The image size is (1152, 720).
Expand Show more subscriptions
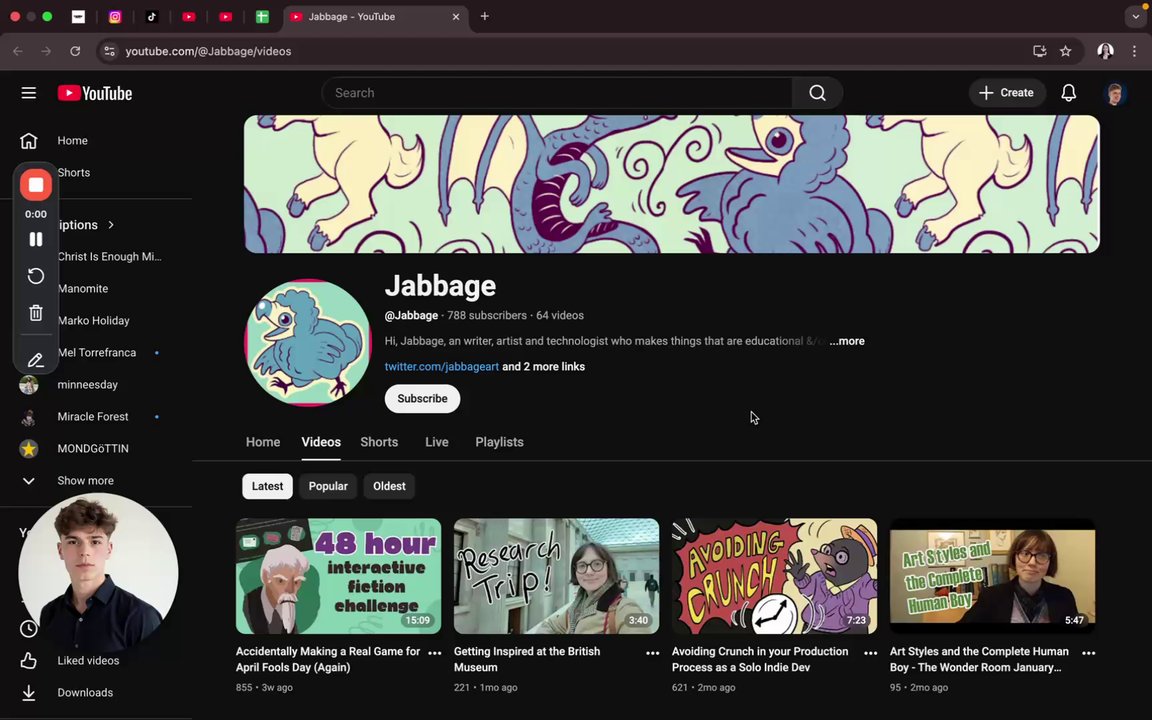tap(85, 480)
